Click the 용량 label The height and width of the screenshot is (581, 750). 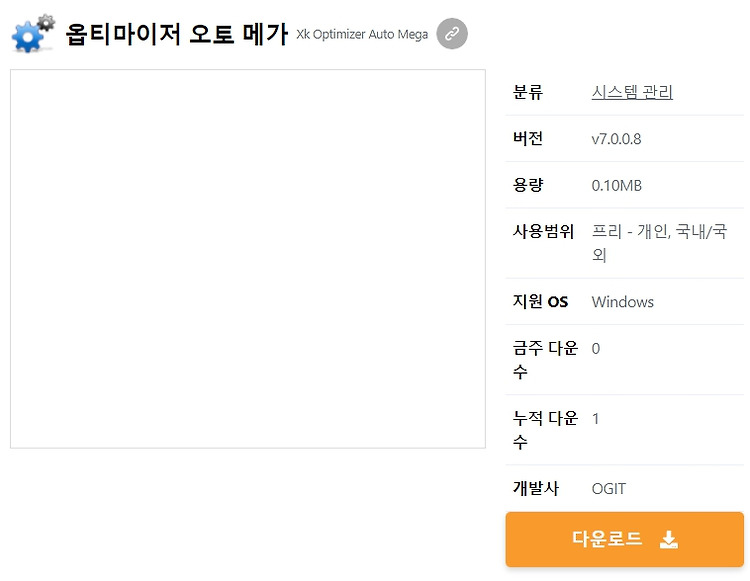[x=528, y=185]
